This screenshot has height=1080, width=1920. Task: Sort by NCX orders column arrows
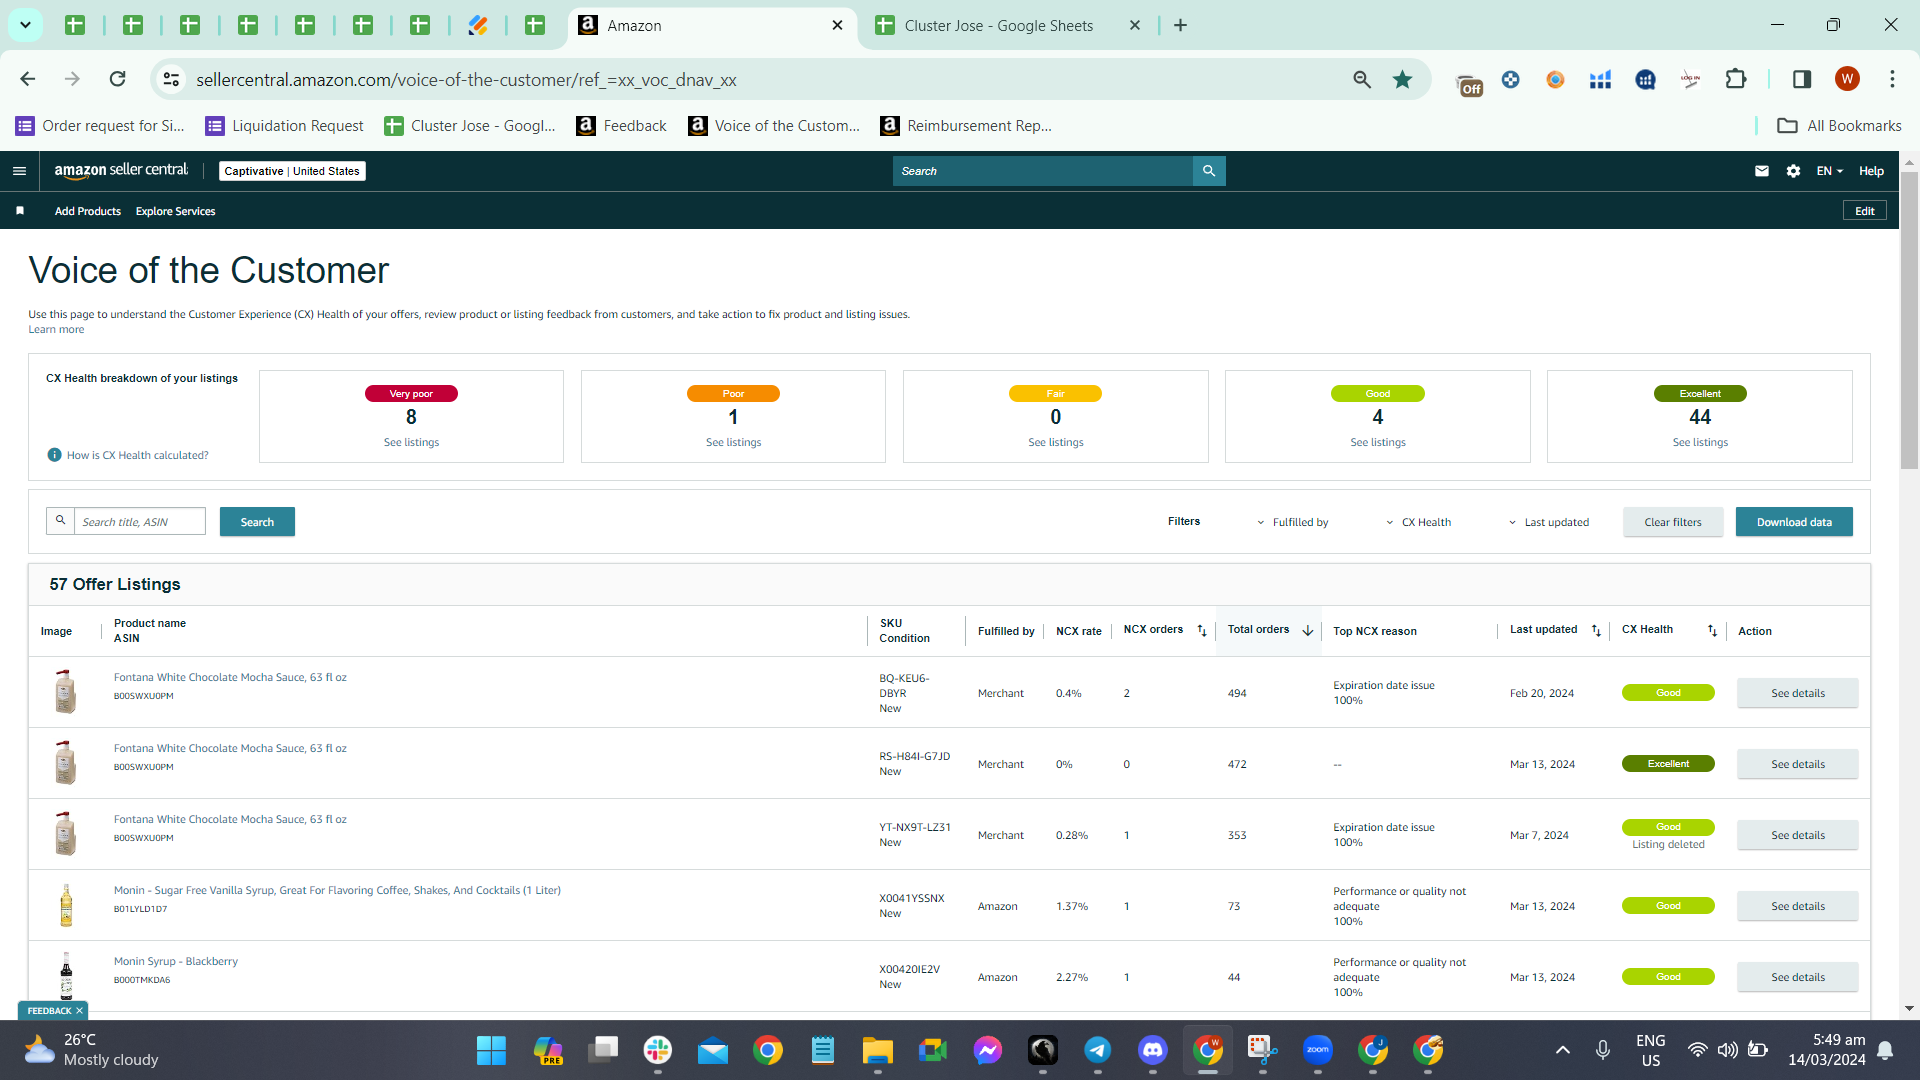[x=1202, y=630]
